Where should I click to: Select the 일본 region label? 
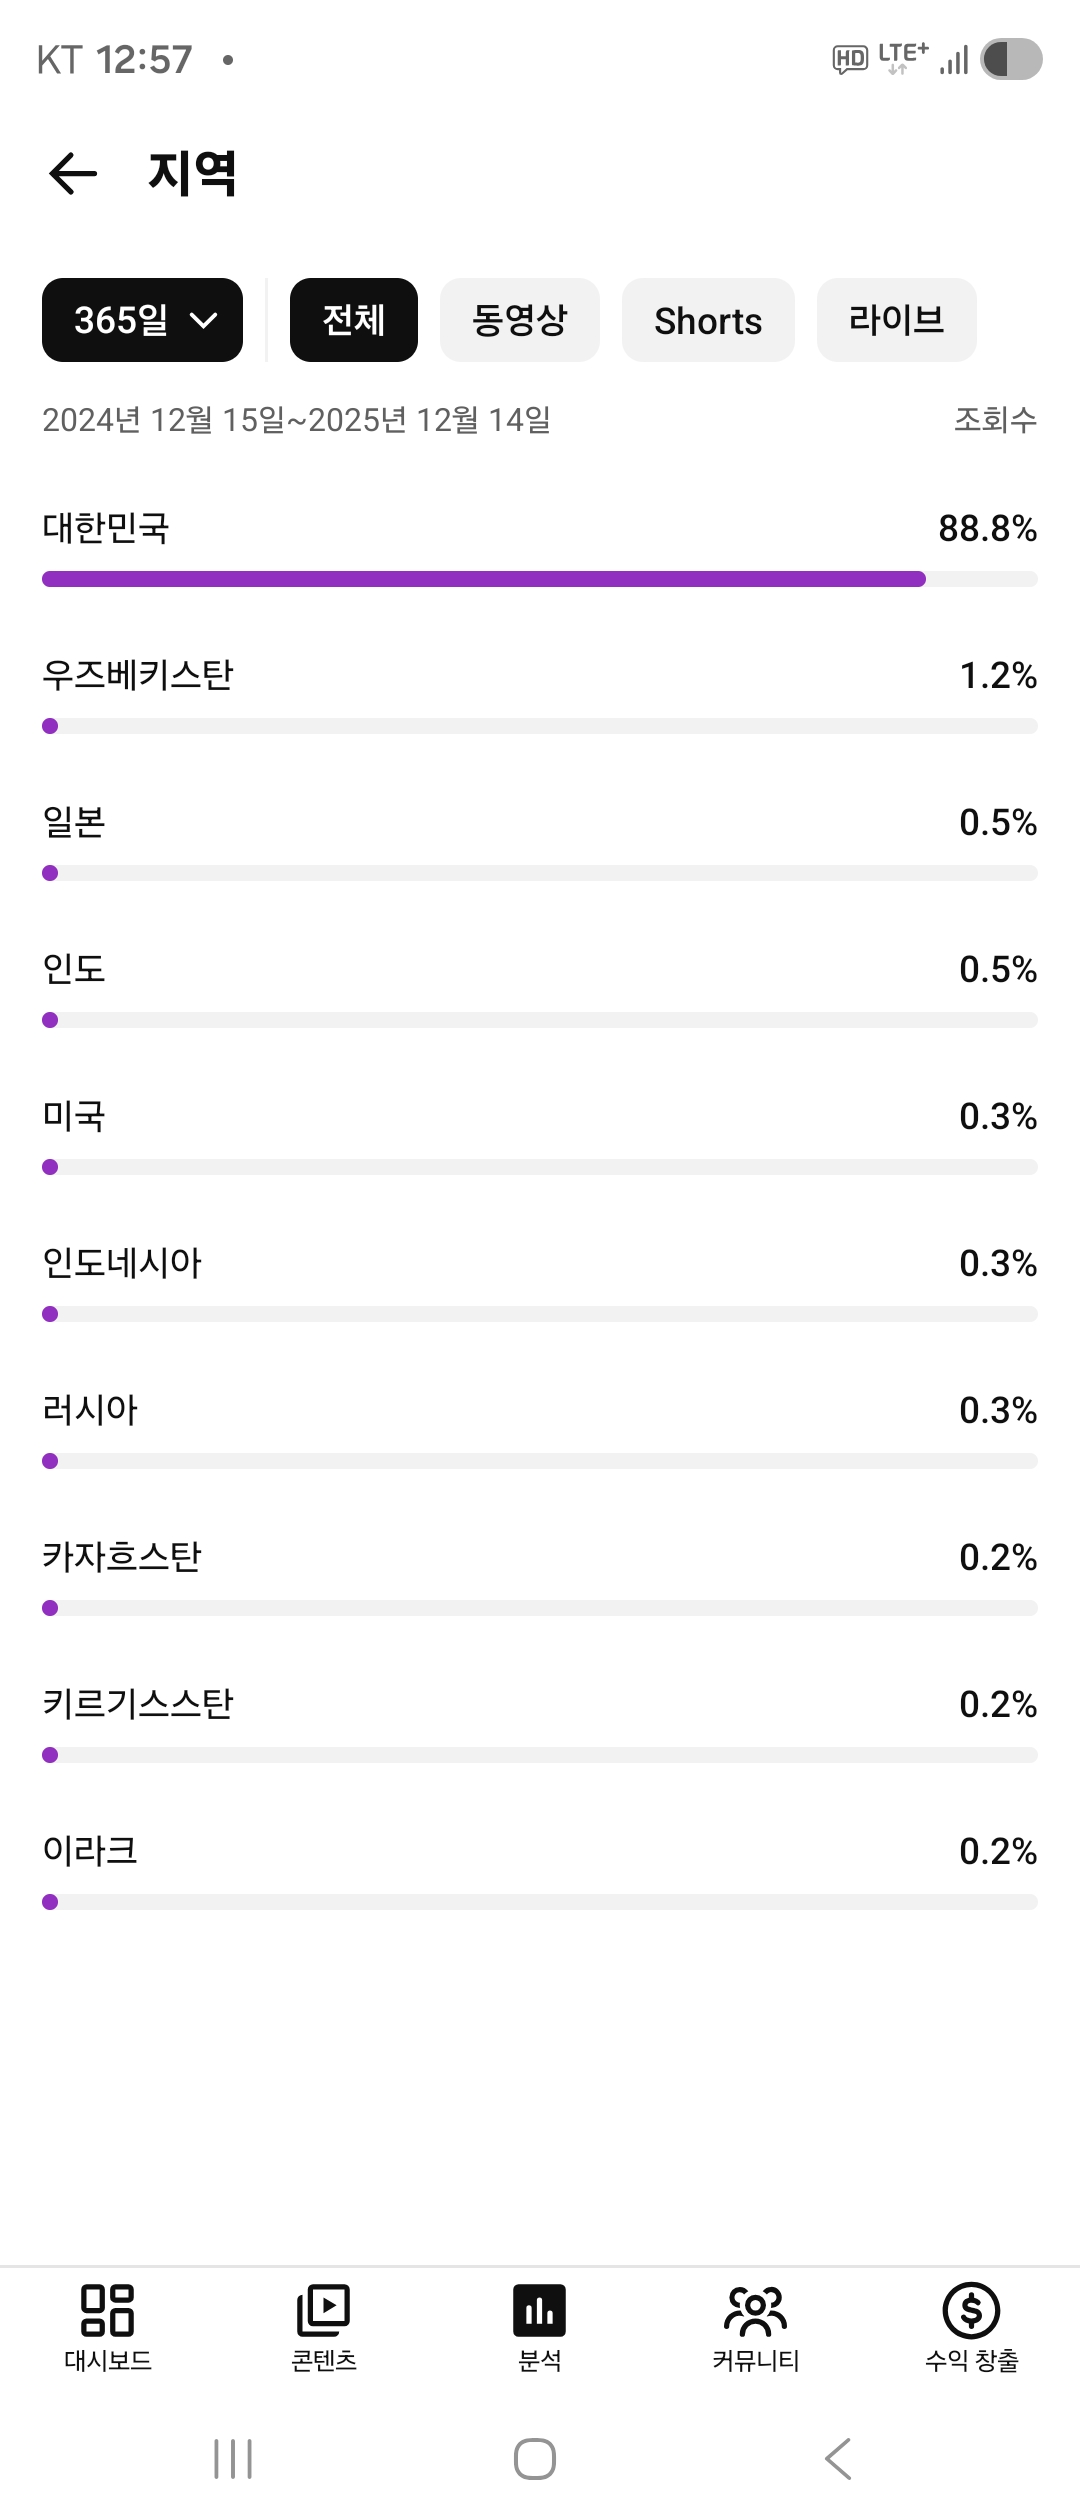pos(74,822)
